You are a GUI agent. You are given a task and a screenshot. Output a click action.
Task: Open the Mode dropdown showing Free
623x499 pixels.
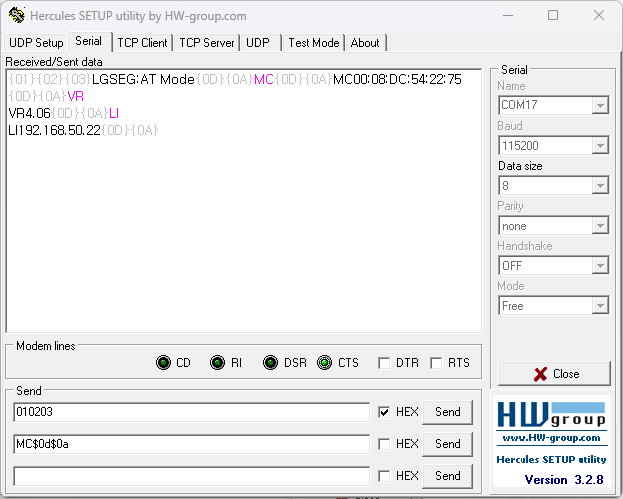point(600,306)
